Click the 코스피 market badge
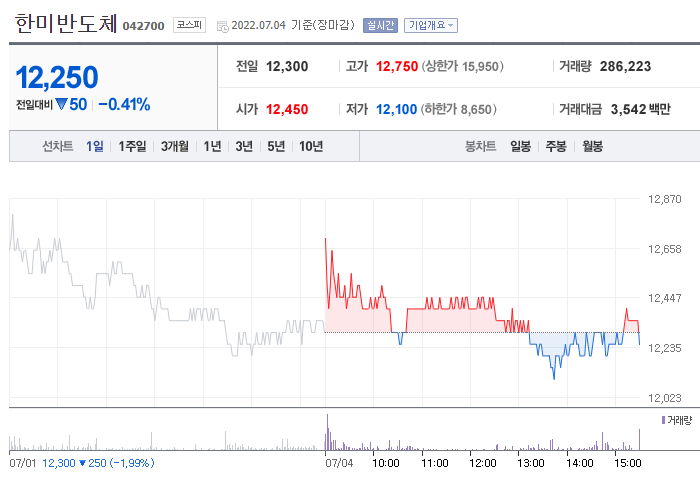Image resolution: width=700 pixels, height=480 pixels. pos(189,25)
